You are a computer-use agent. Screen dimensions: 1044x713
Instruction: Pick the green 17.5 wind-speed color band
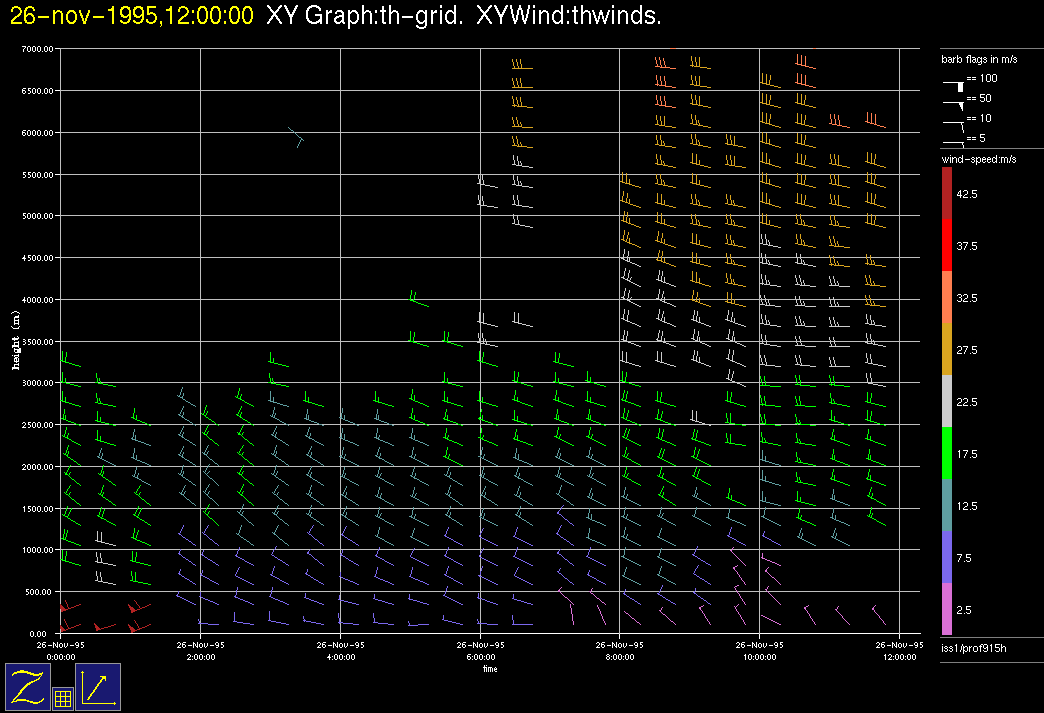click(948, 453)
